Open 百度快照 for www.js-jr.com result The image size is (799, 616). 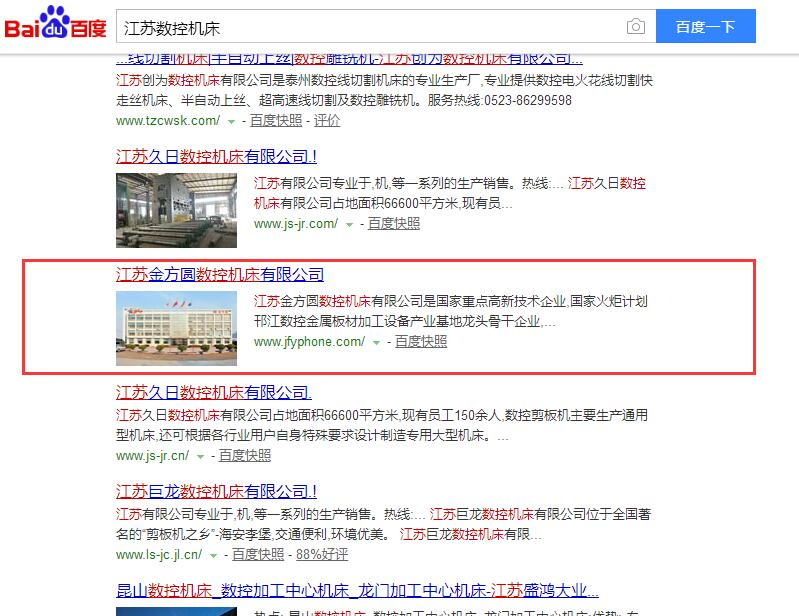[393, 224]
